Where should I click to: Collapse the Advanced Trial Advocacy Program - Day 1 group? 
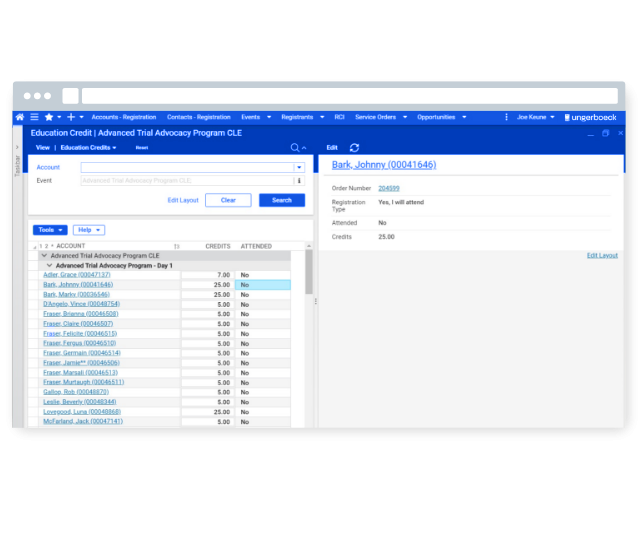[50, 265]
